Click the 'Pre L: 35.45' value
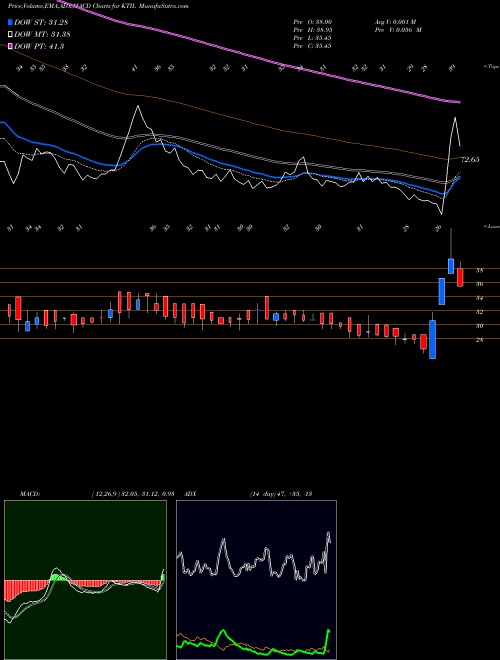Image resolution: width=500 pixels, height=660 pixels. (313, 38)
